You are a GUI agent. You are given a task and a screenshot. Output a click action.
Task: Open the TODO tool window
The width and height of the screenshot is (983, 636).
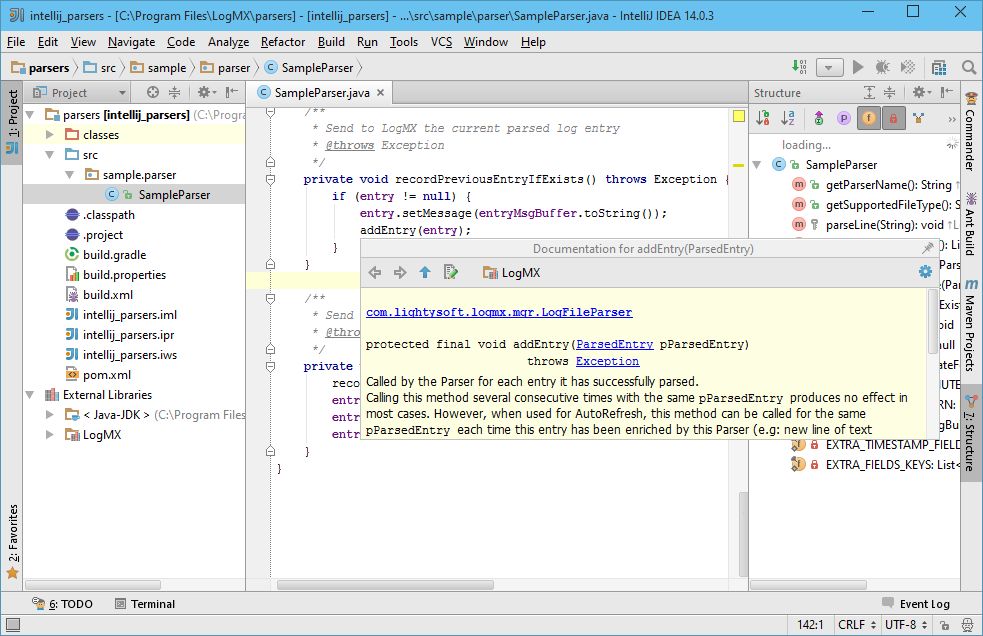pos(62,603)
